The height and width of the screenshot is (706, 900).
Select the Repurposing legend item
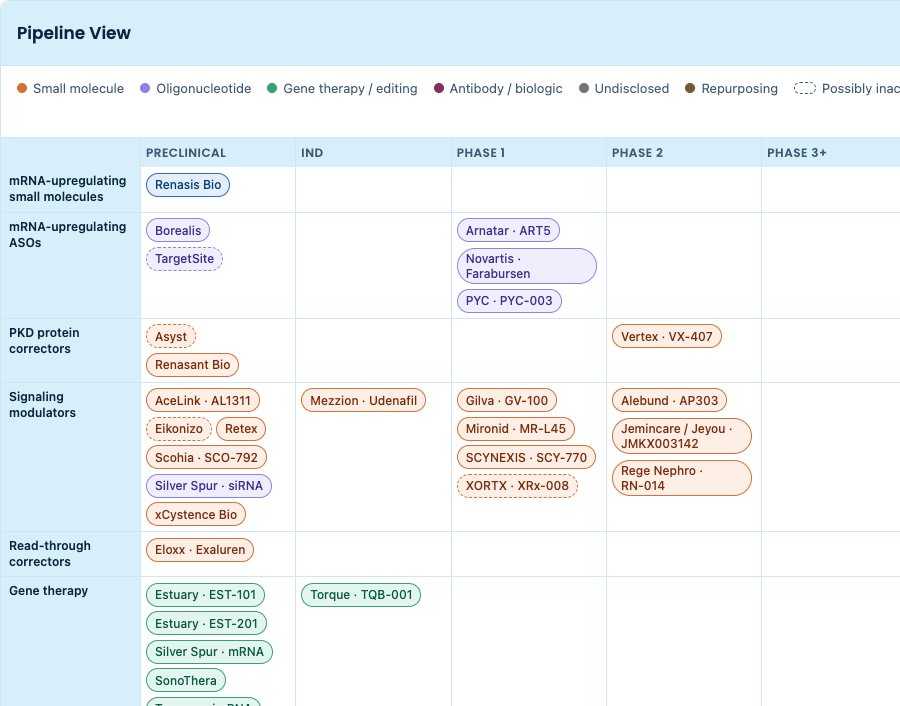731,88
